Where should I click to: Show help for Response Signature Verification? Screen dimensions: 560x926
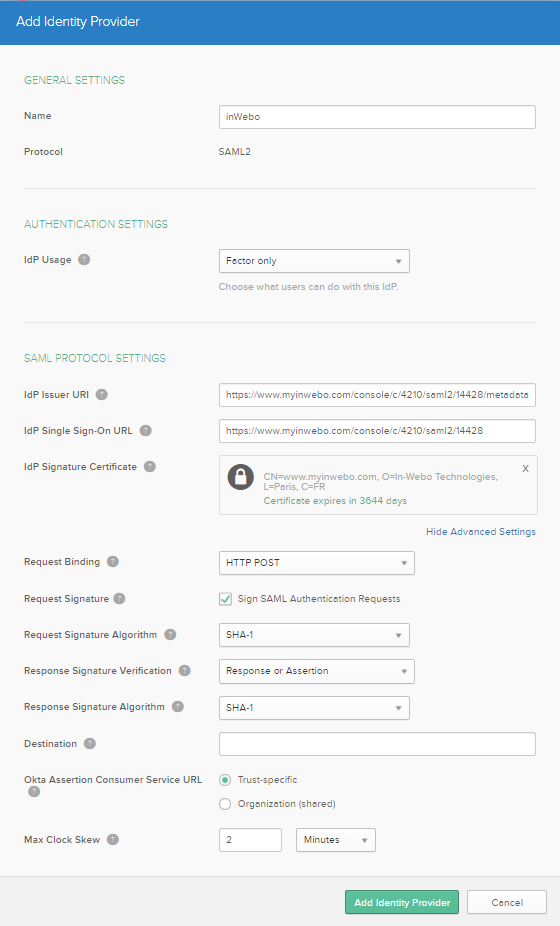tap(184, 671)
